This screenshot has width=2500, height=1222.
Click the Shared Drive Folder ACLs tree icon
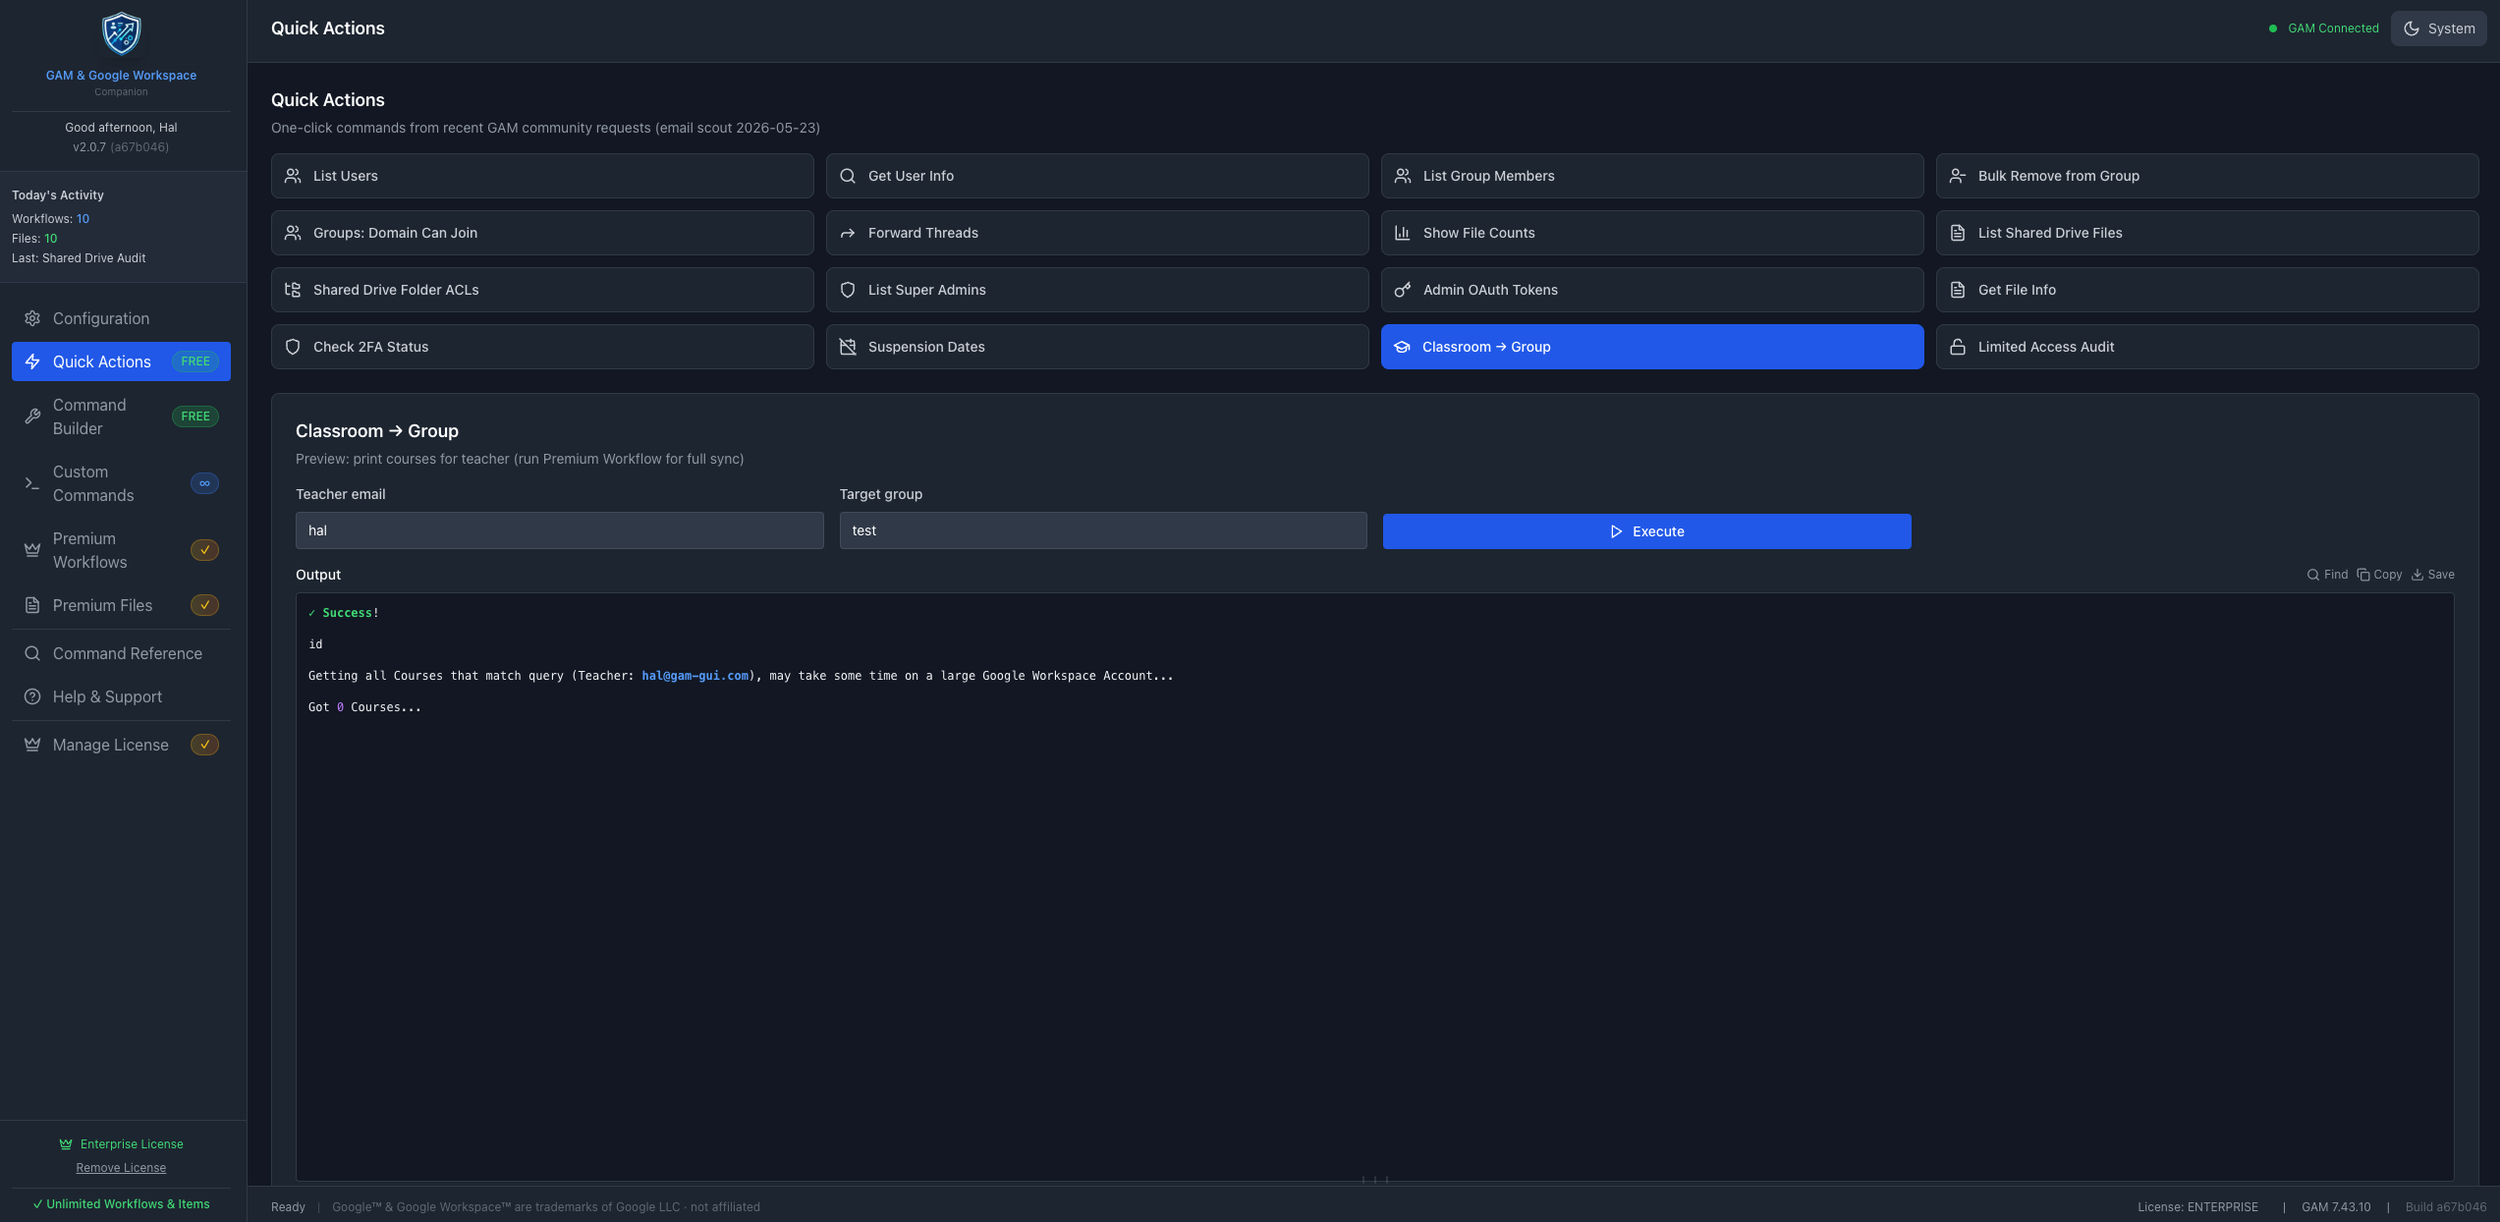293,290
